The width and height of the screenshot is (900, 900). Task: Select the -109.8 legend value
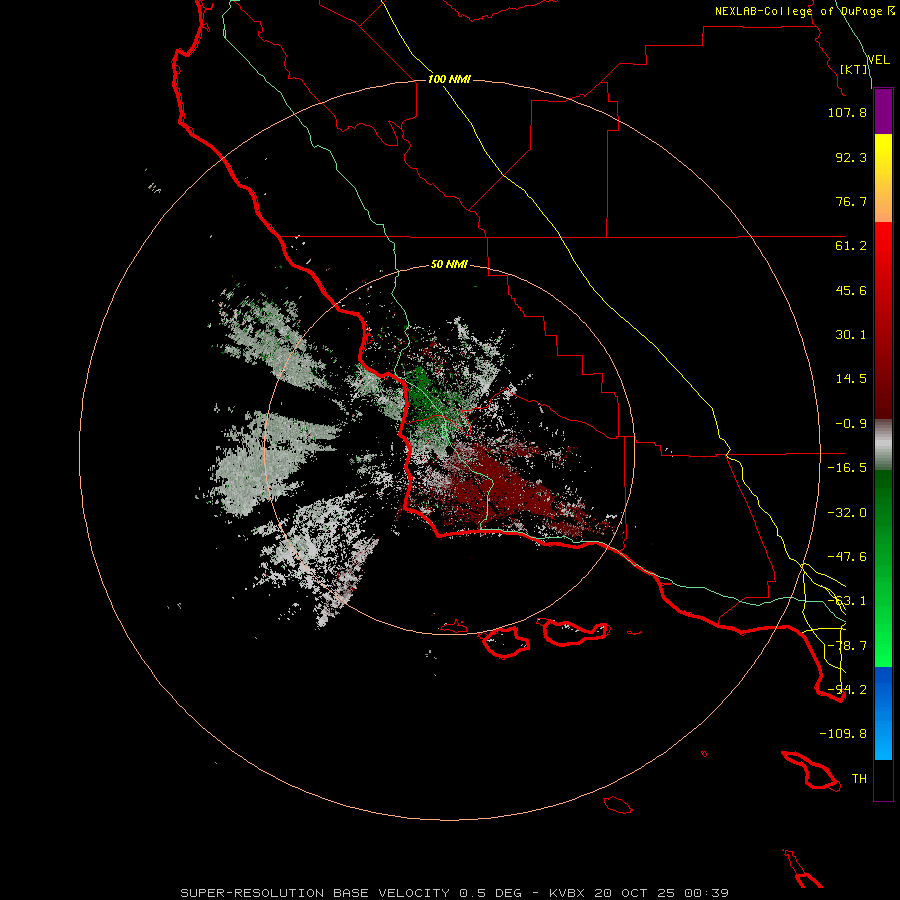point(843,734)
